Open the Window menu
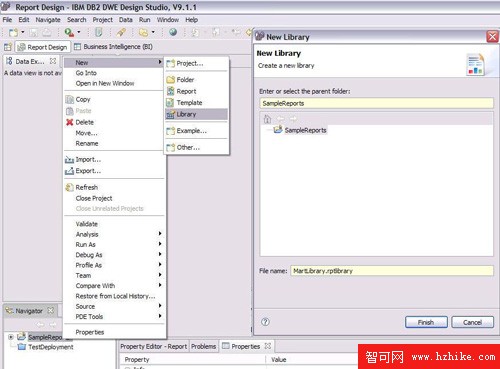Image resolution: width=500 pixels, height=369 pixels. pos(168,20)
